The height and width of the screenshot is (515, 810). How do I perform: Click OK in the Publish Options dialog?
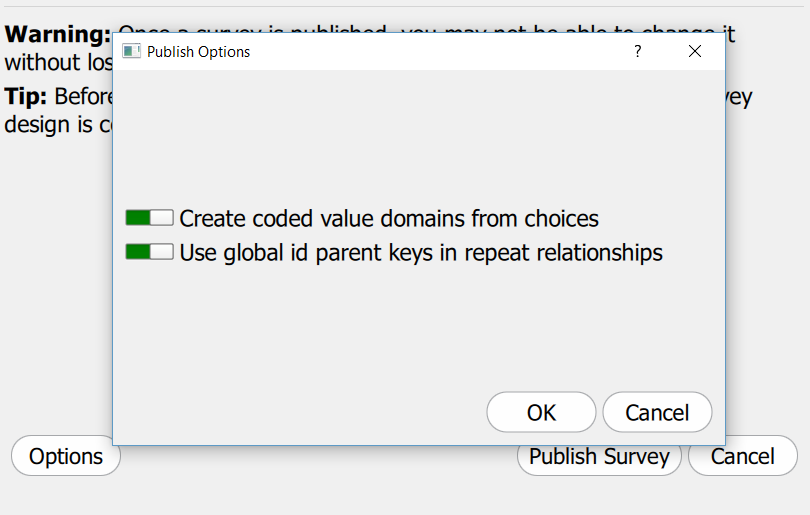click(x=541, y=412)
